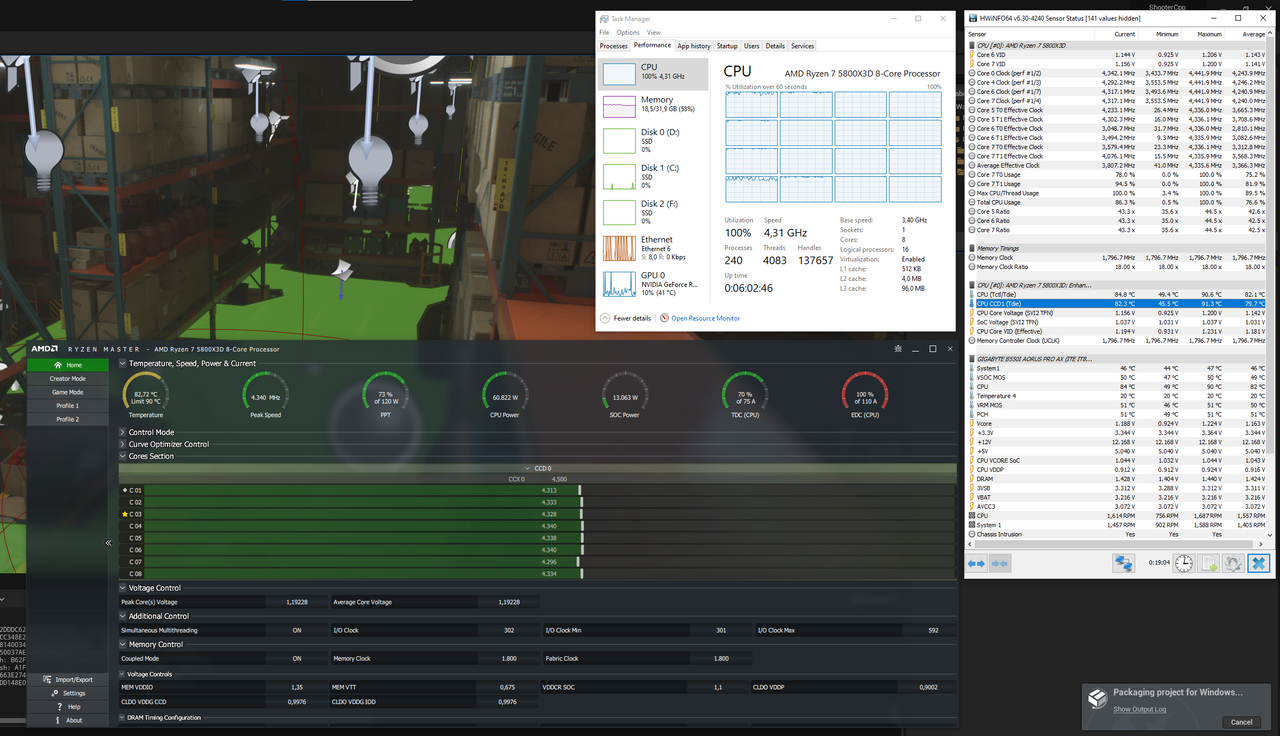Switch to App history tab
1280x736 pixels.
[x=694, y=46]
